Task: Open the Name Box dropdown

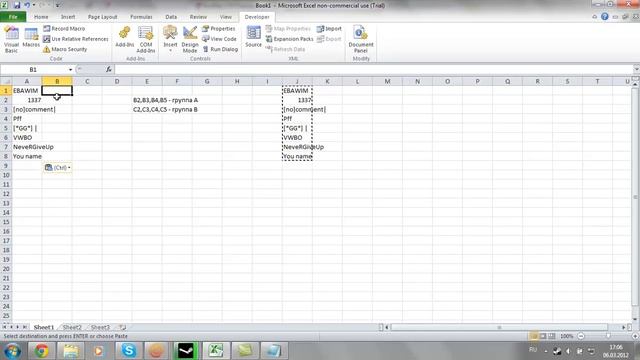Action: (x=70, y=70)
